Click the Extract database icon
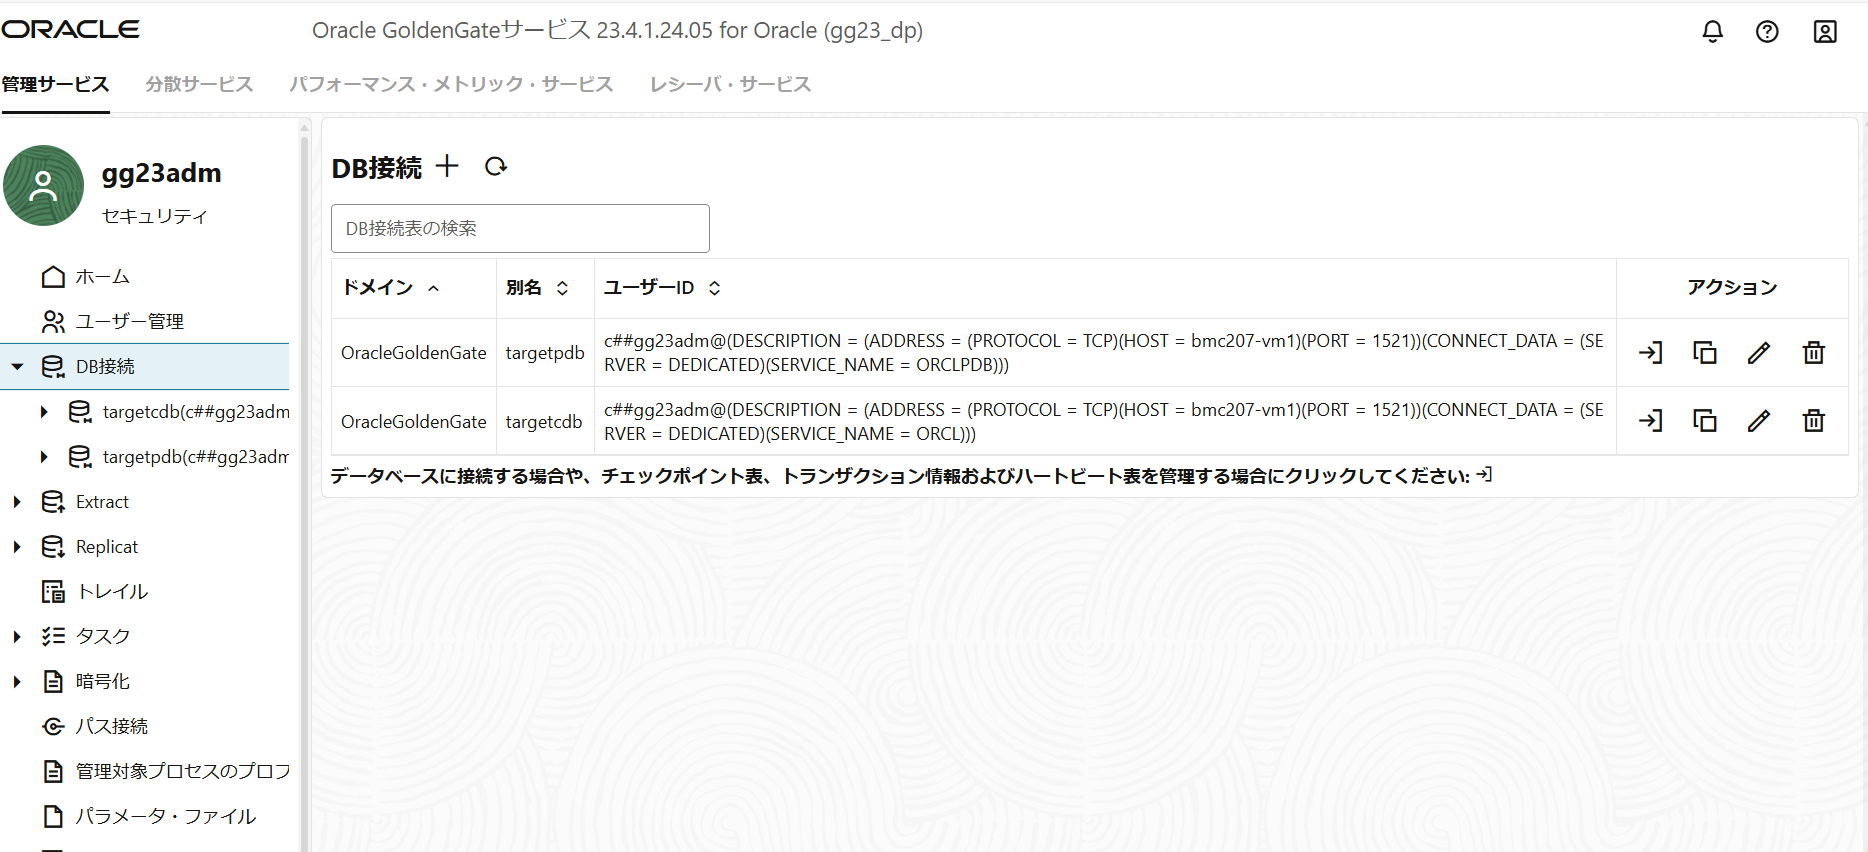 pyautogui.click(x=53, y=502)
